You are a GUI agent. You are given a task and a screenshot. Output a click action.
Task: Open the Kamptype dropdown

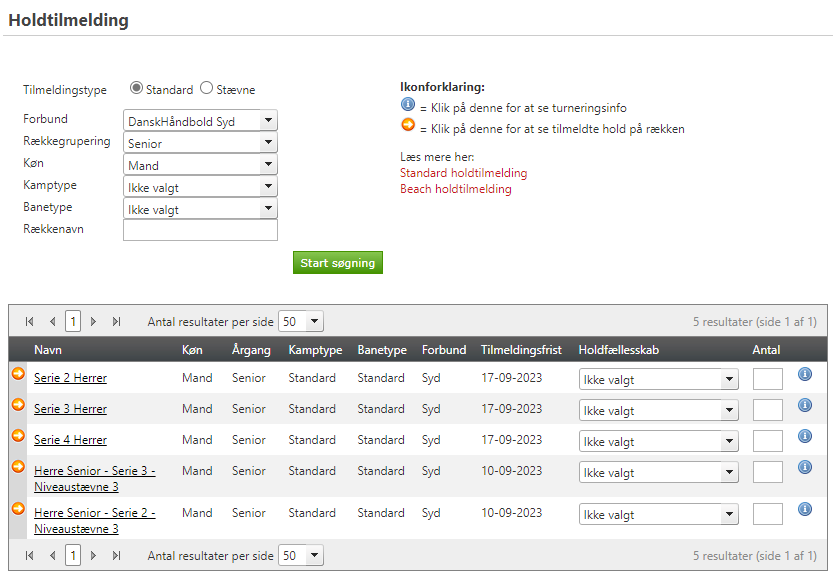[x=200, y=187]
